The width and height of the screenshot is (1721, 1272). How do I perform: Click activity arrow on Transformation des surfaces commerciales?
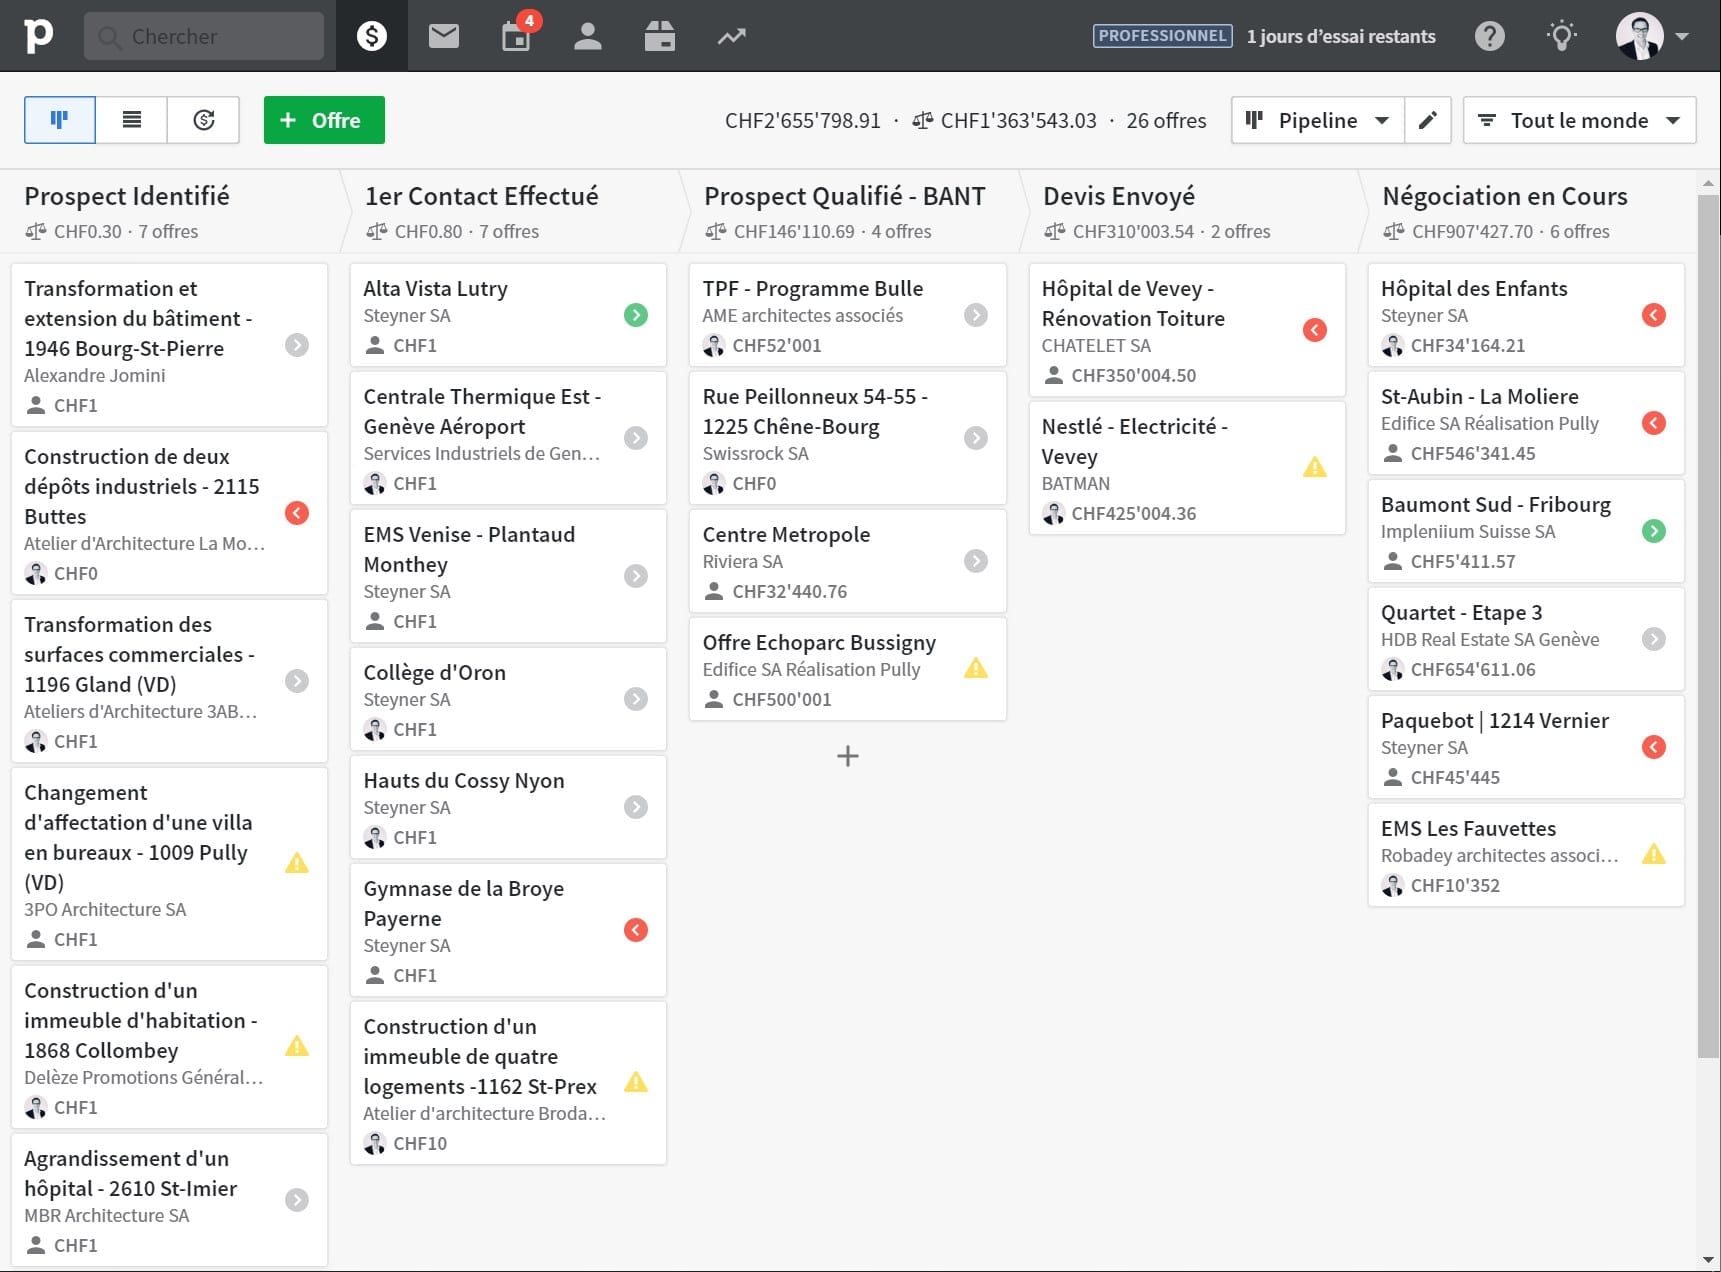[297, 681]
